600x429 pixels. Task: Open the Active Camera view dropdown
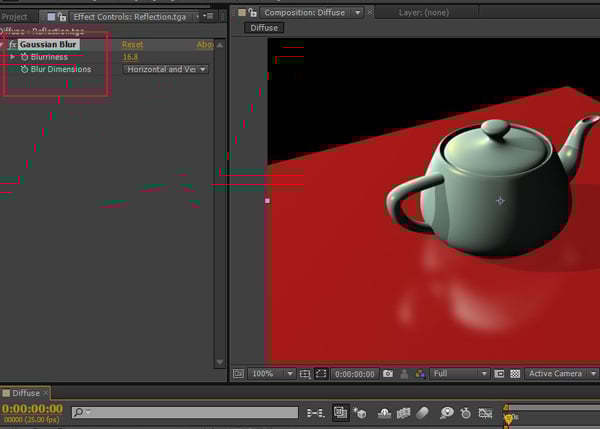click(562, 374)
